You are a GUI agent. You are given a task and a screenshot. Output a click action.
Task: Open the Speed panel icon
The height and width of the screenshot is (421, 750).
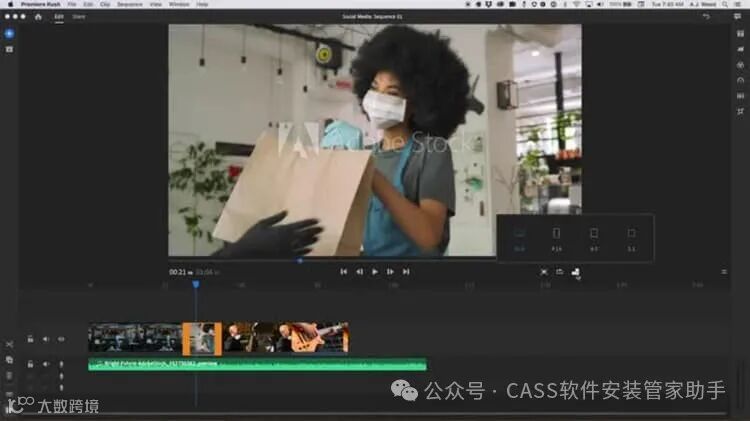740,80
